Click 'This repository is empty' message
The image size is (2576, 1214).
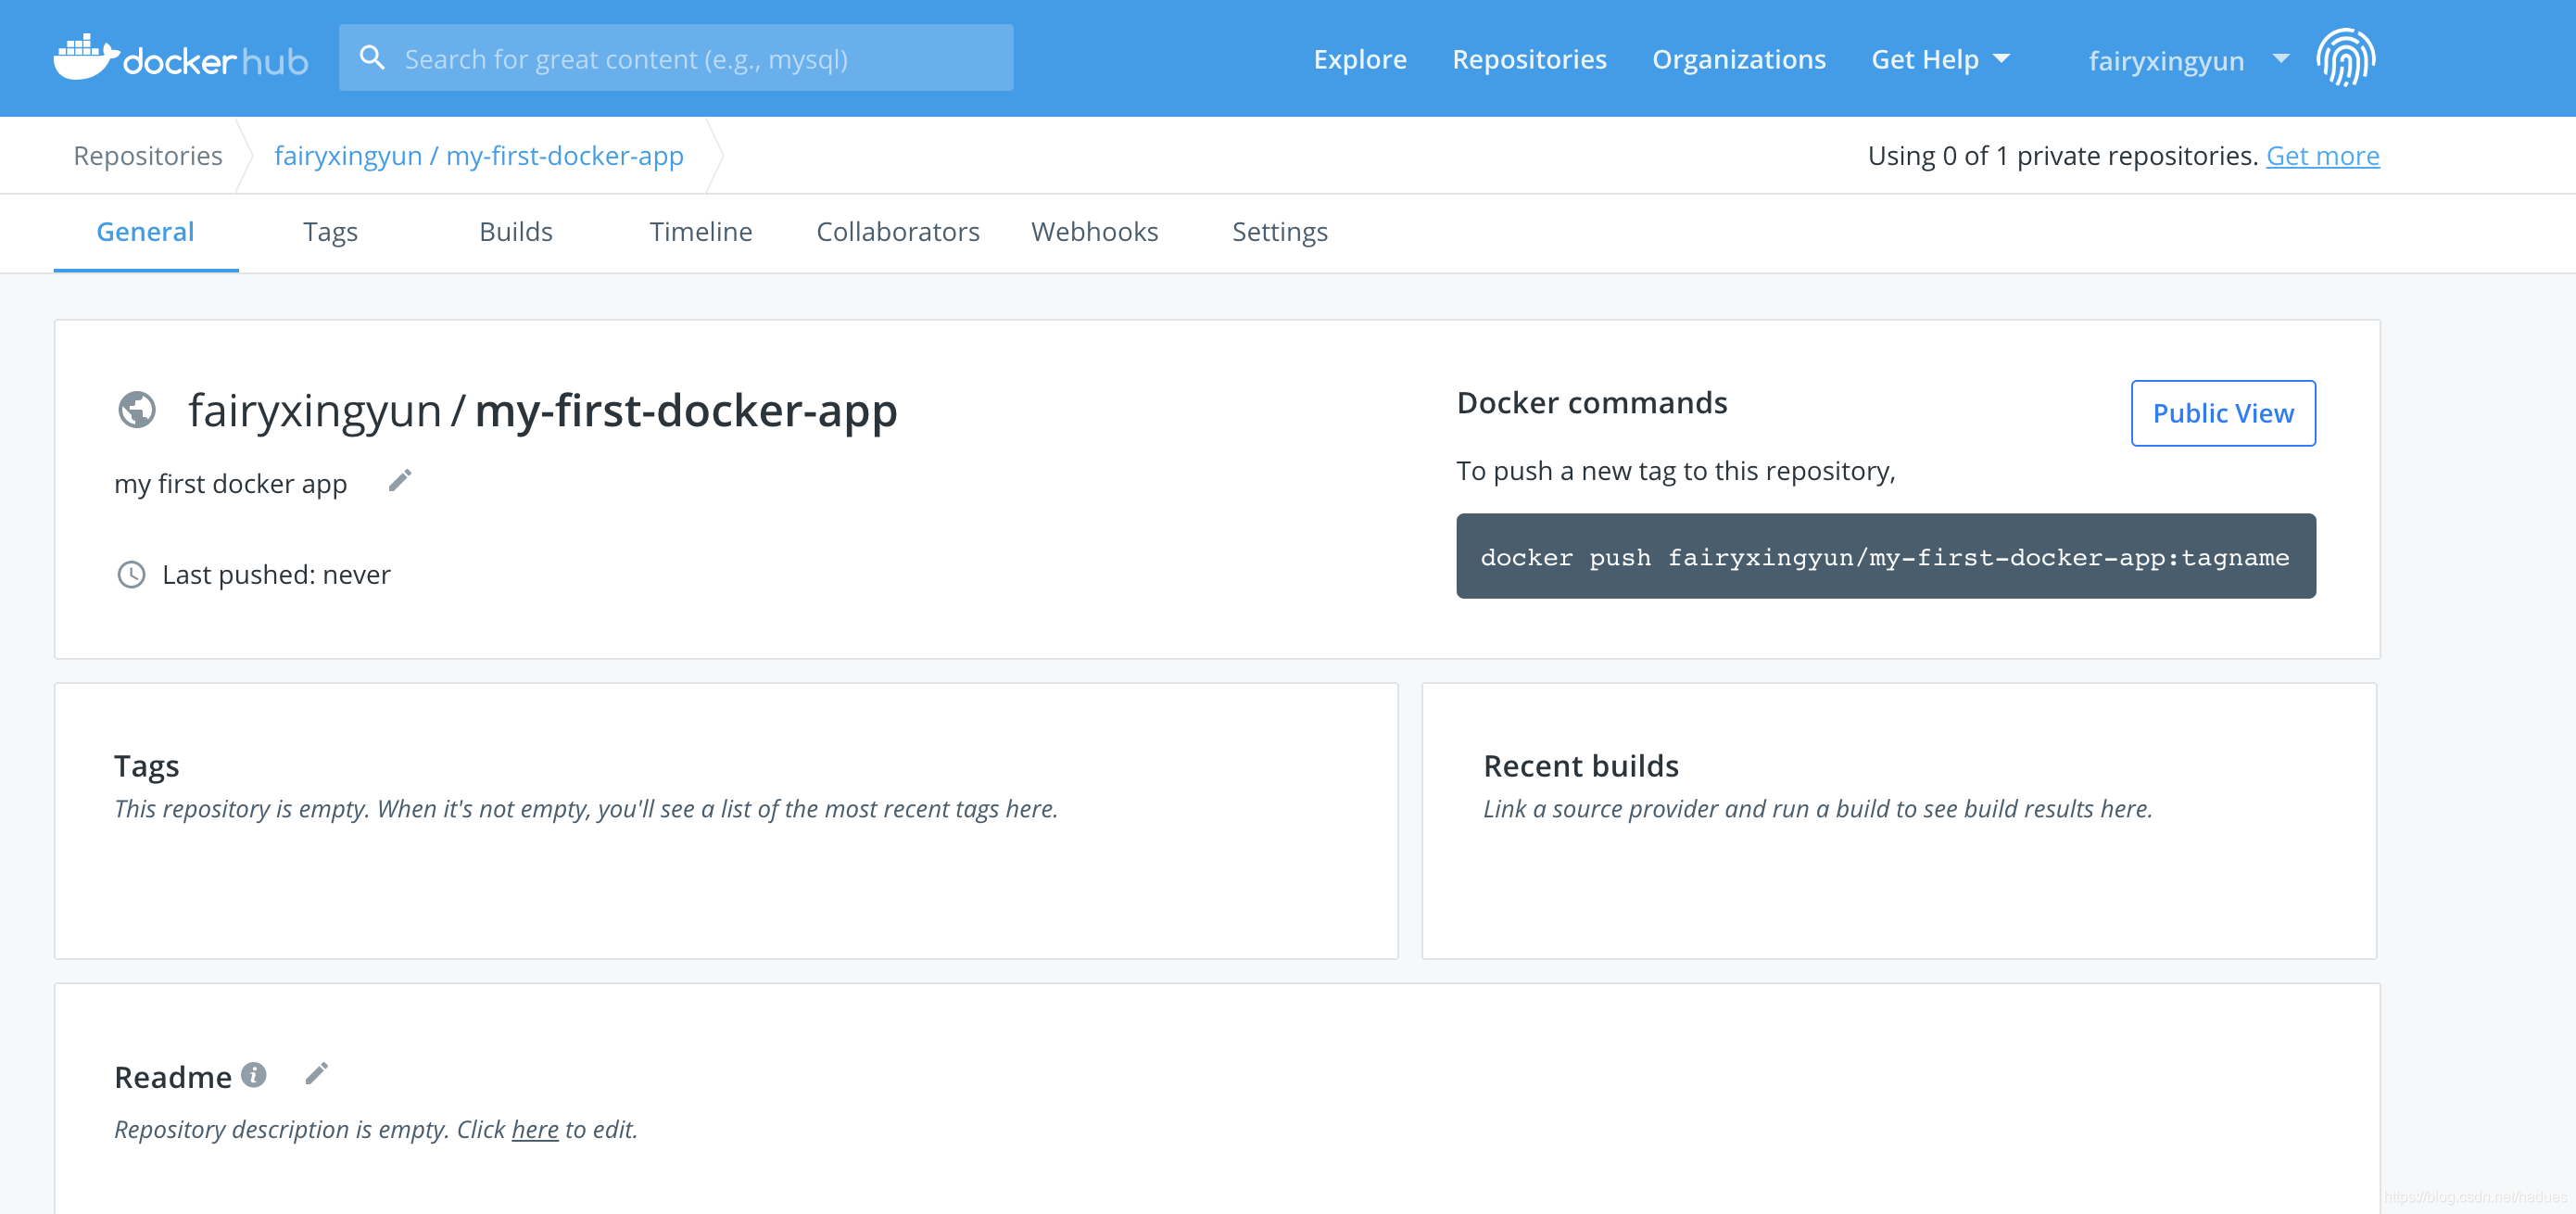[x=586, y=809]
